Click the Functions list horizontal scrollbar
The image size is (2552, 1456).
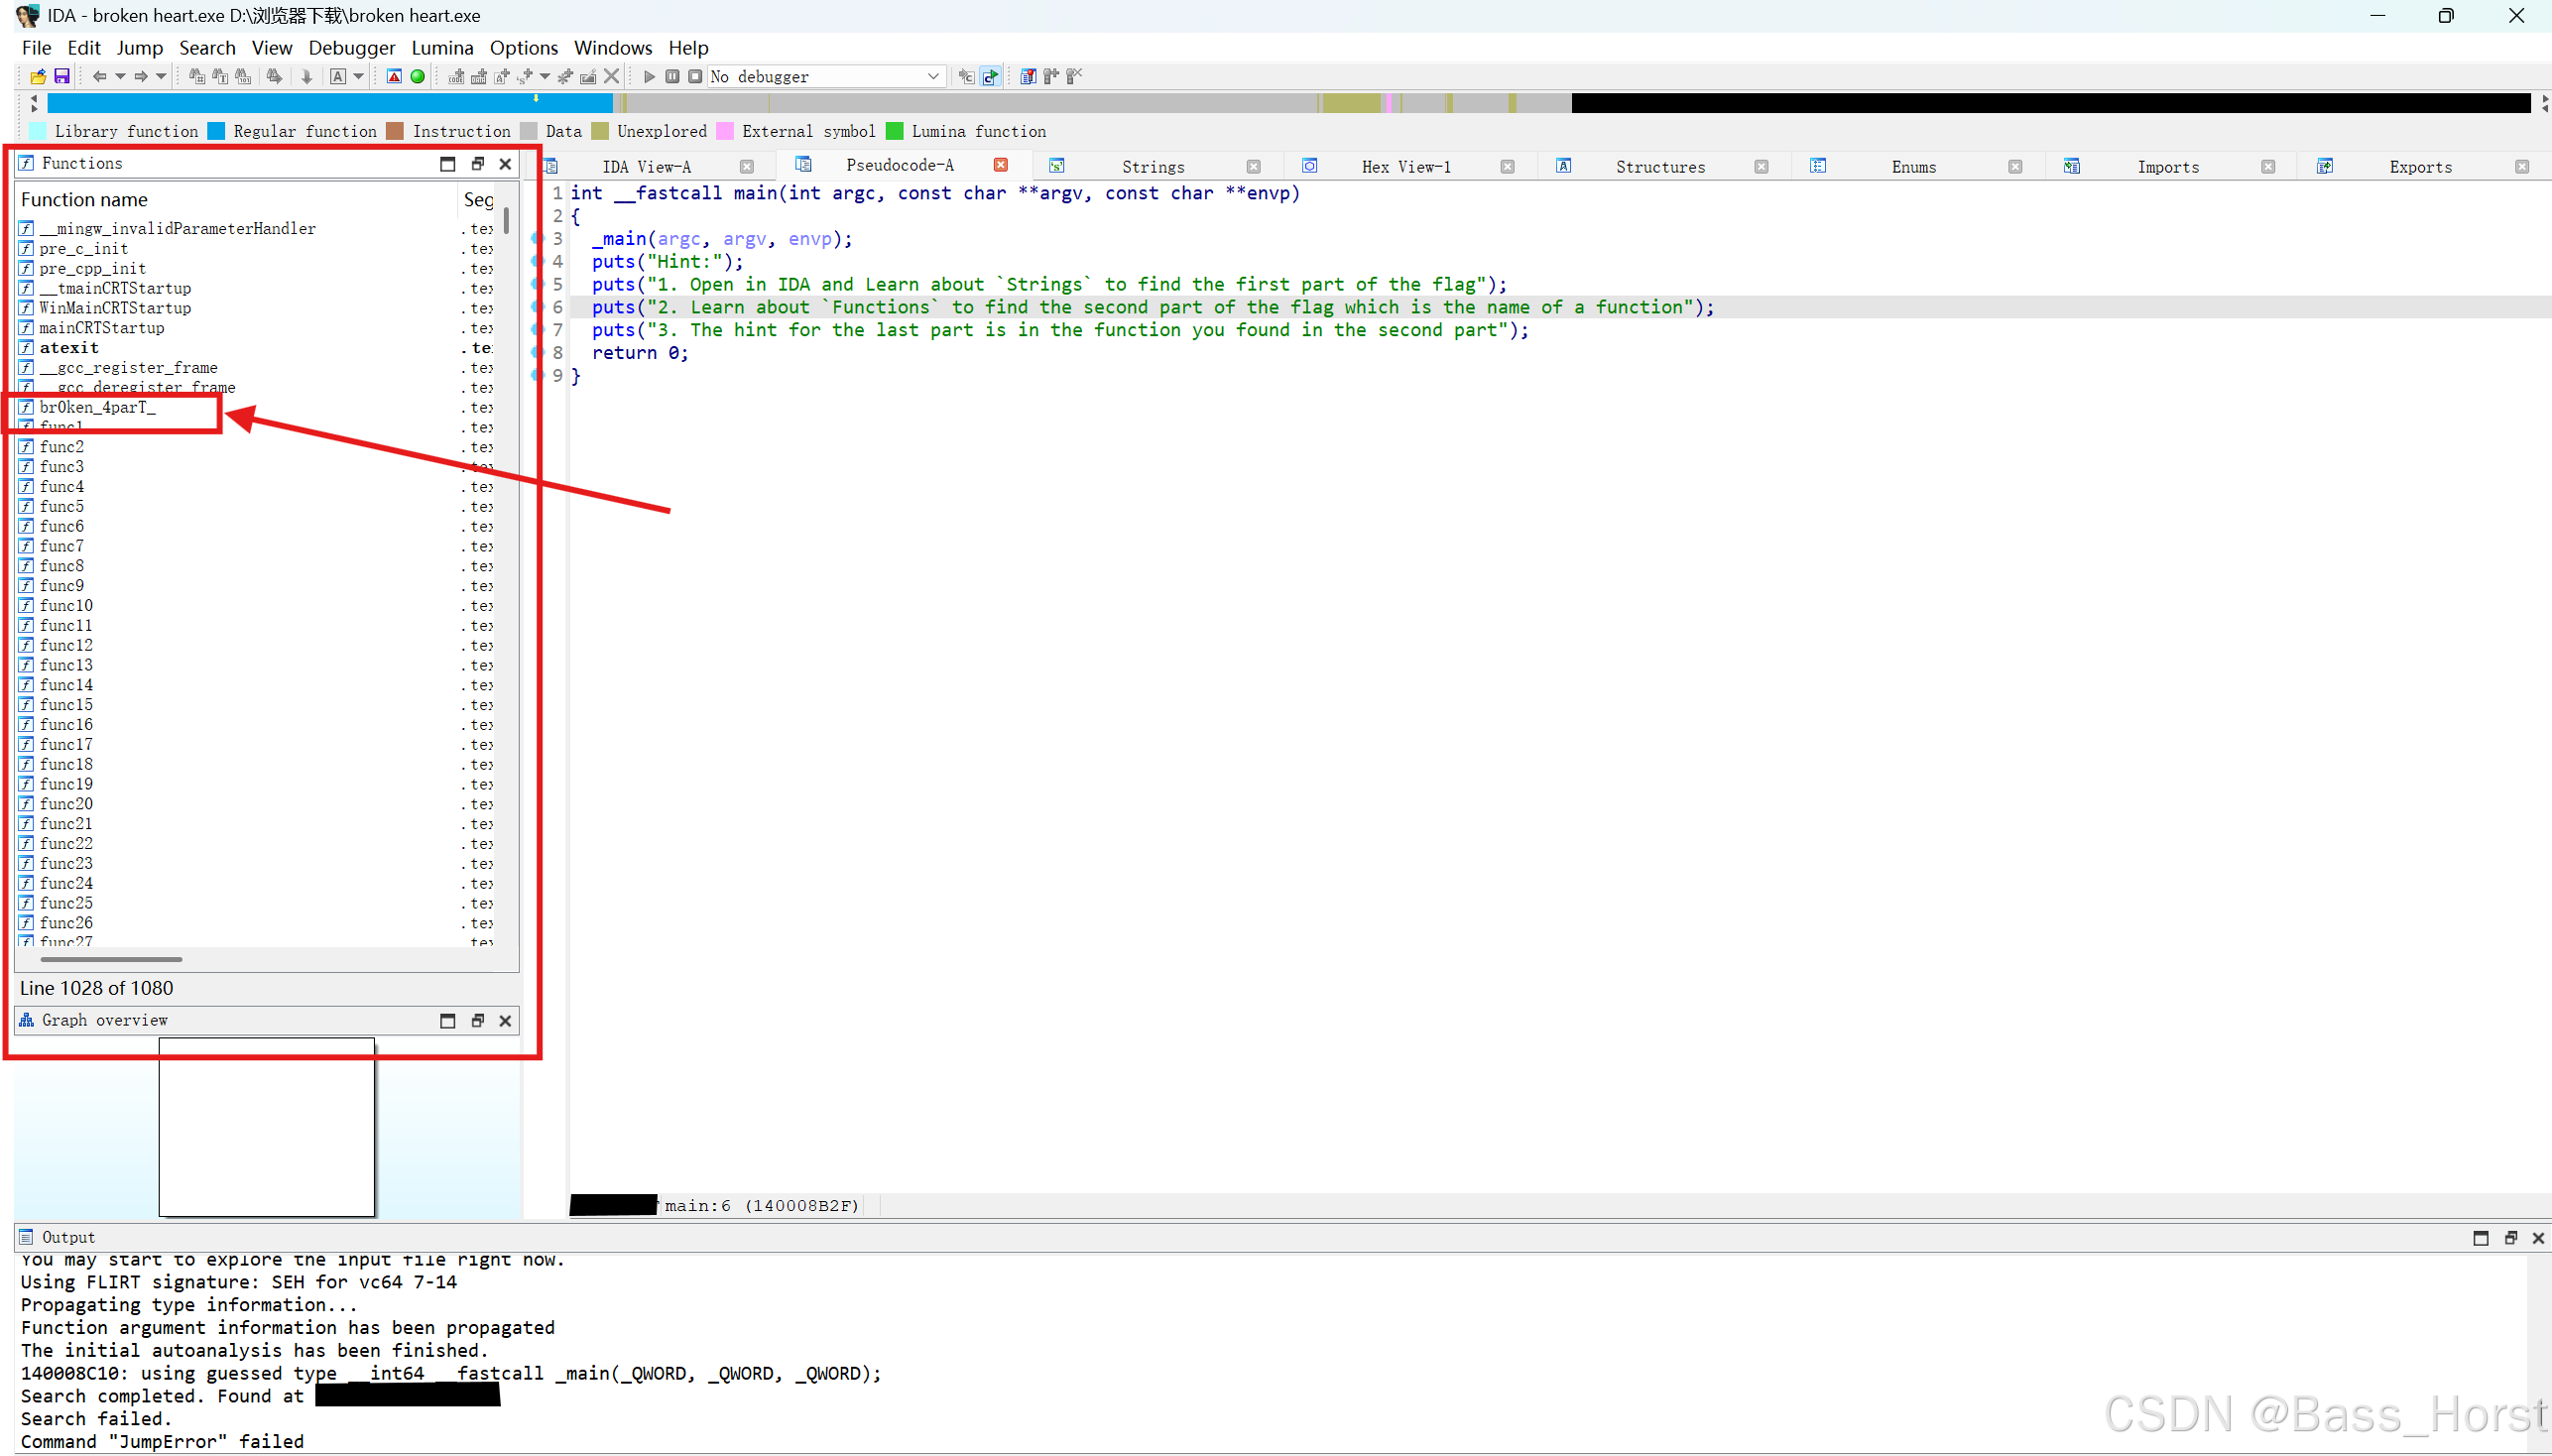tap(111, 959)
